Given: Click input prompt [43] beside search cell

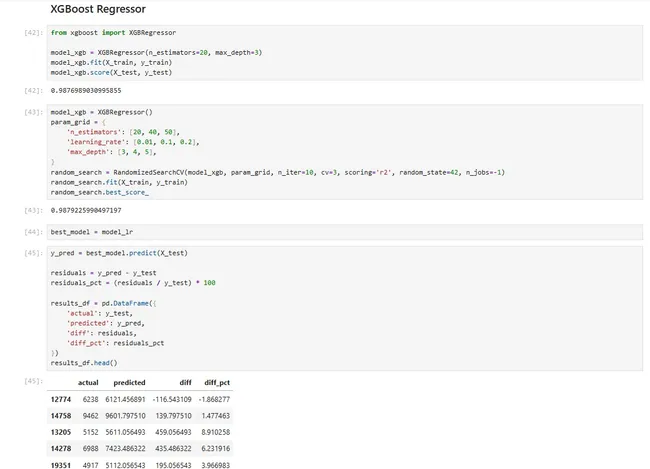Looking at the screenshot, I should 34,112.
